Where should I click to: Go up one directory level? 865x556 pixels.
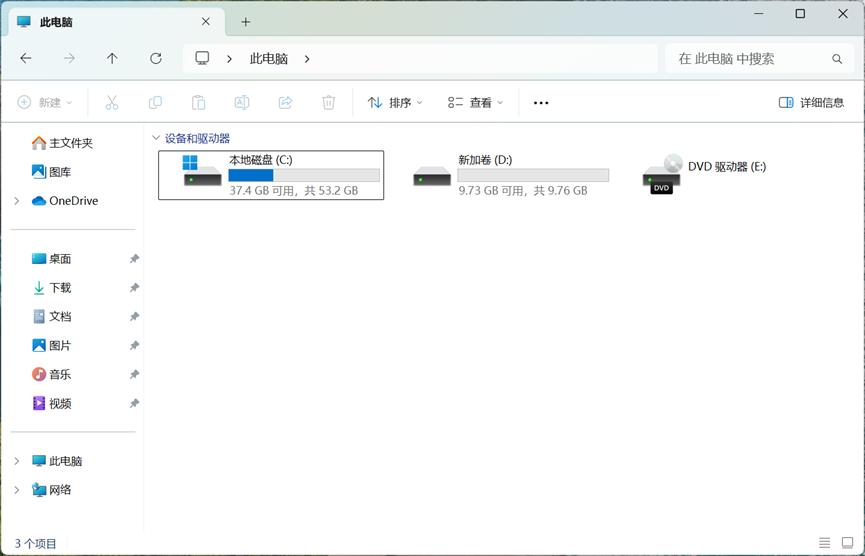(x=112, y=59)
